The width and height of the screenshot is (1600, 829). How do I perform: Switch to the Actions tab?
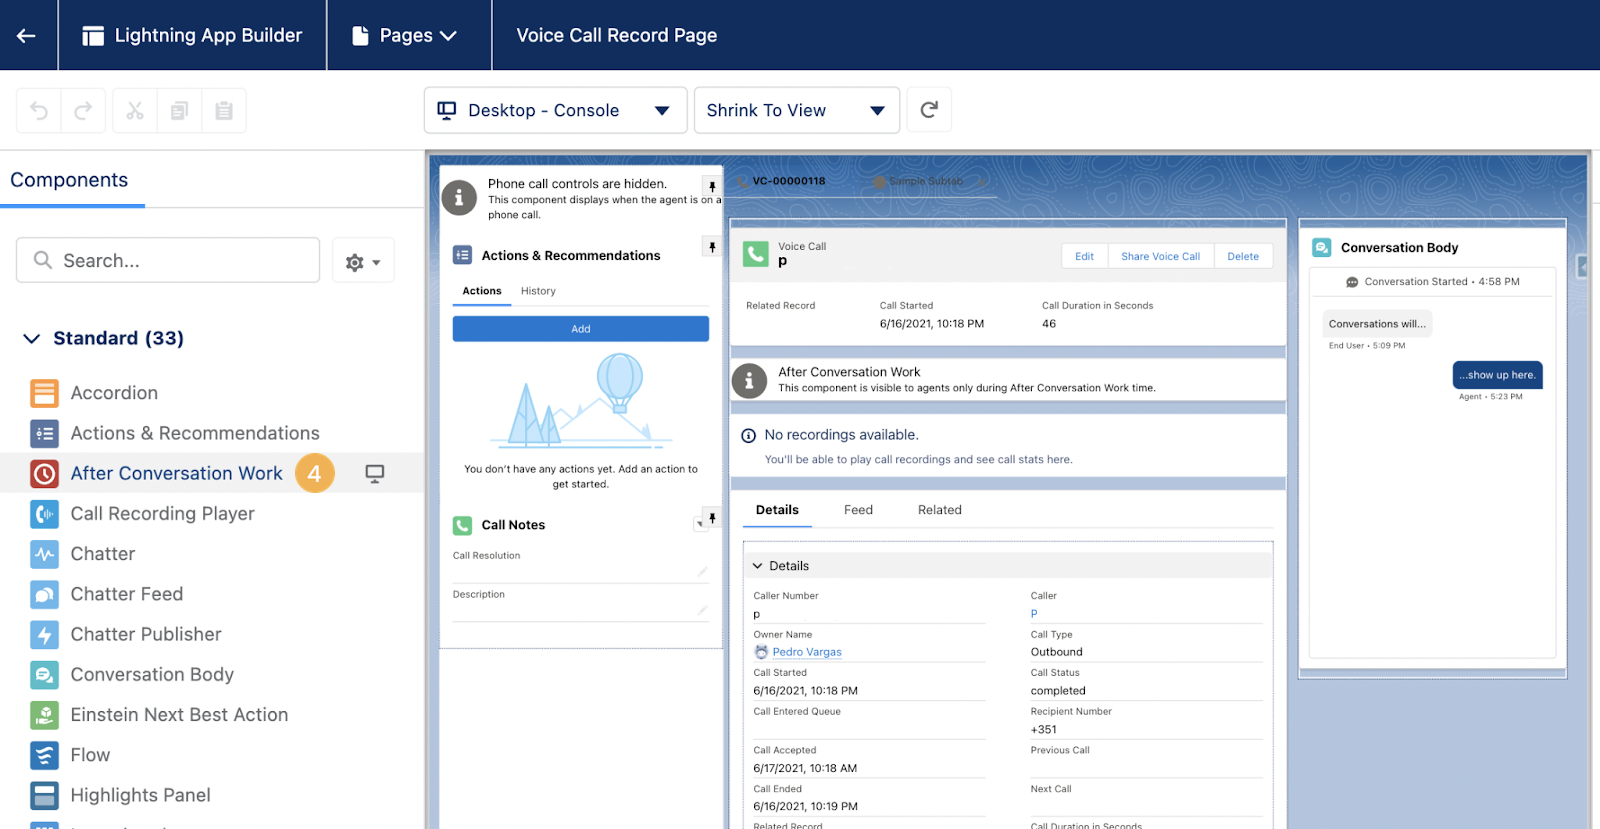pyautogui.click(x=482, y=291)
